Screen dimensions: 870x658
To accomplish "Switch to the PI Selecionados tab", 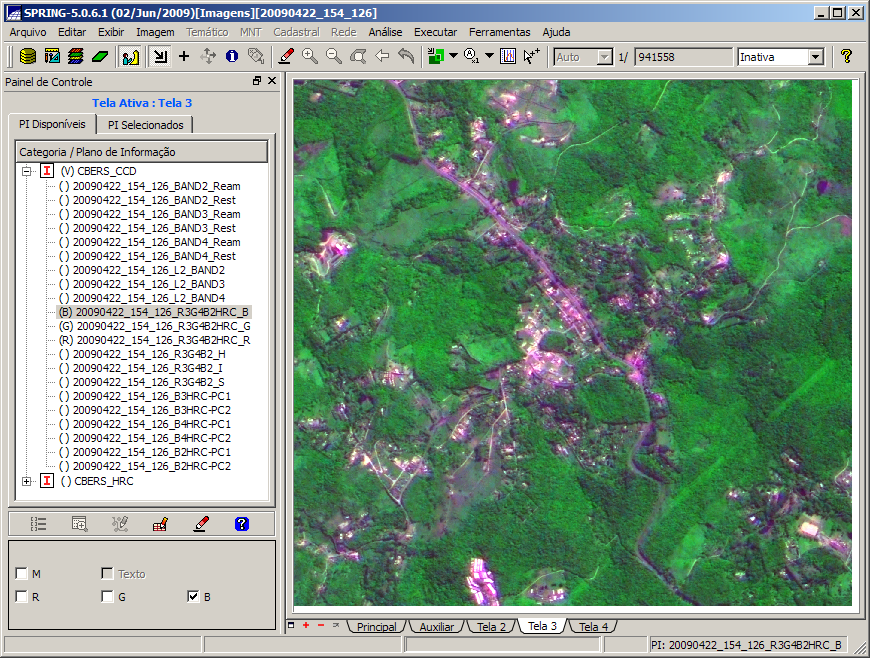I will [146, 125].
